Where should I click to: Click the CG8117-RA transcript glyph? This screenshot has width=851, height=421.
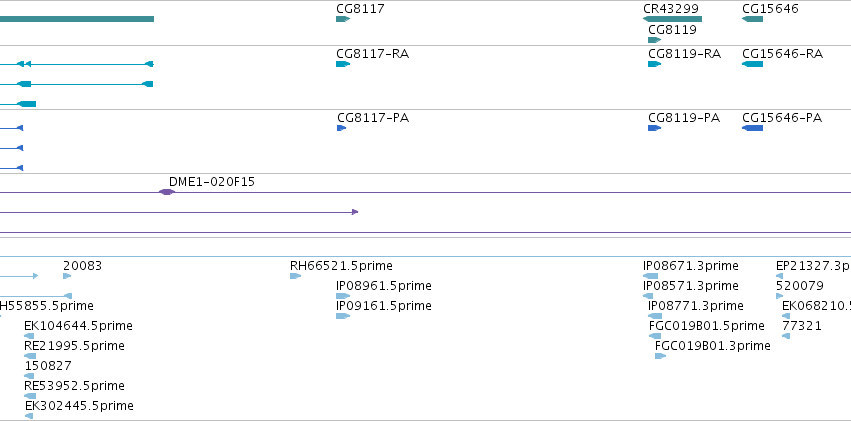[x=343, y=64]
